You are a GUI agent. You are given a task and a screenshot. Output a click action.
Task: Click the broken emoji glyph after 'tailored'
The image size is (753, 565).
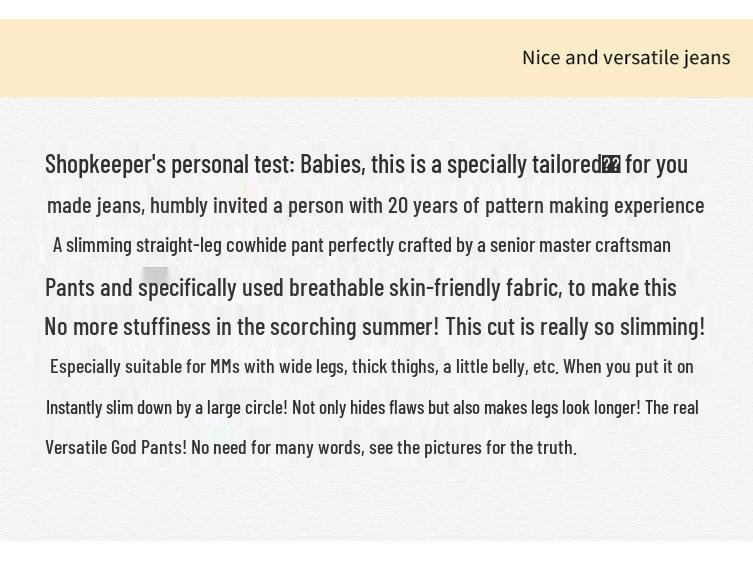(x=611, y=165)
